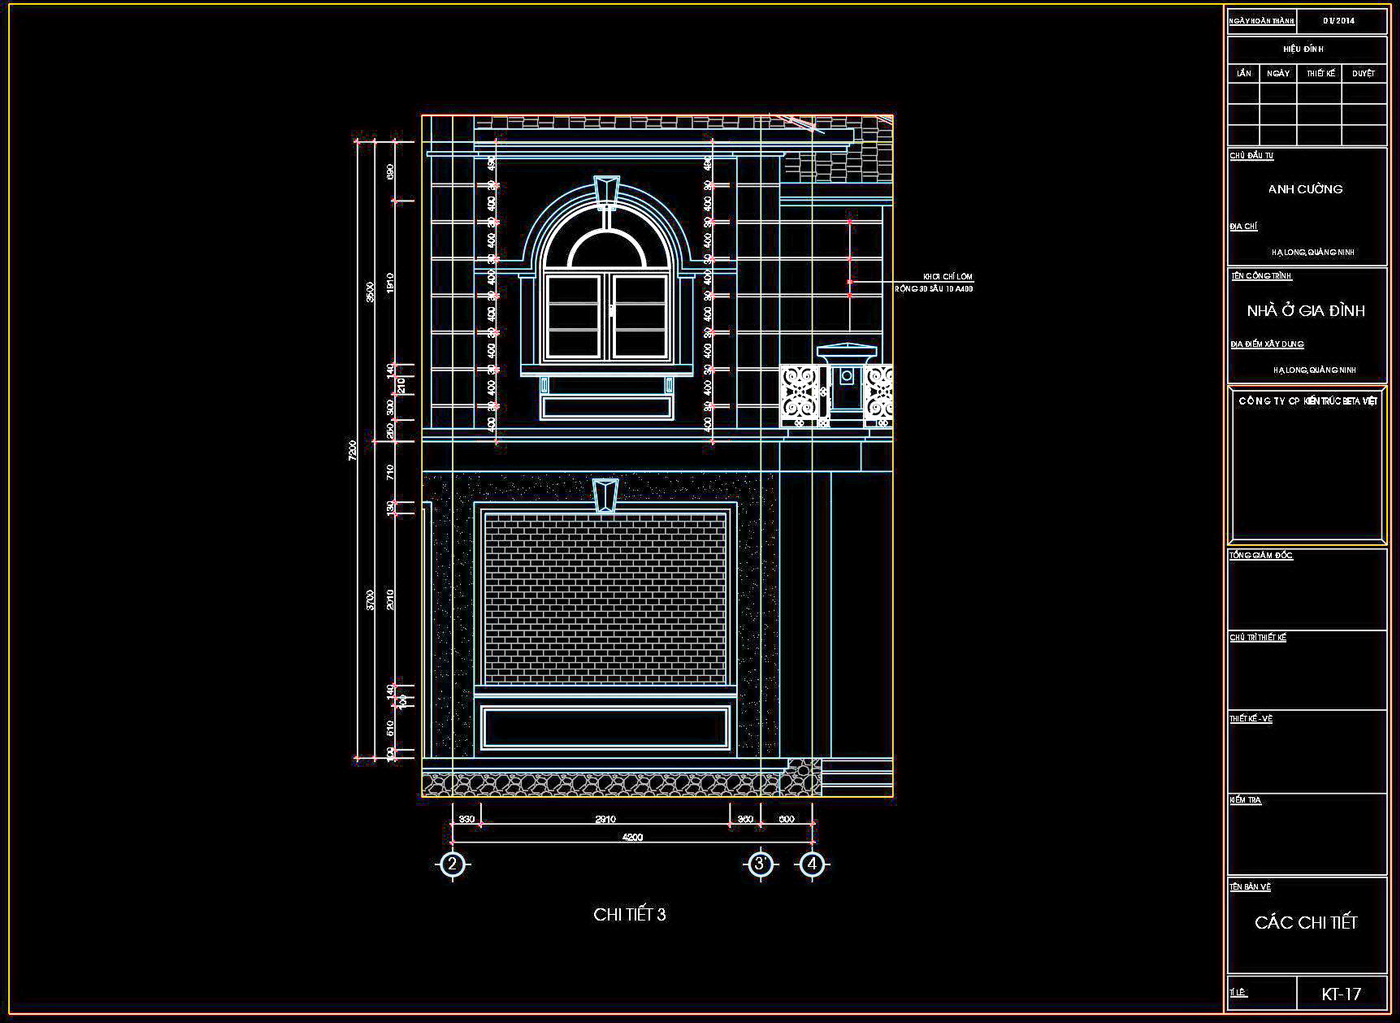The image size is (1400, 1023).
Task: Click the keystone above the brick panel
Action: pyautogui.click(x=605, y=495)
